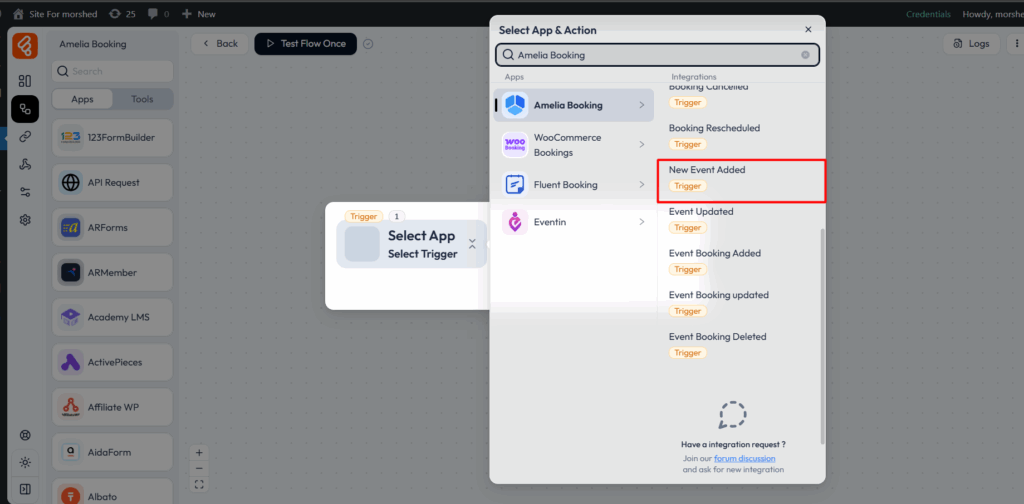Click the integration request chat bubble icon

733,415
